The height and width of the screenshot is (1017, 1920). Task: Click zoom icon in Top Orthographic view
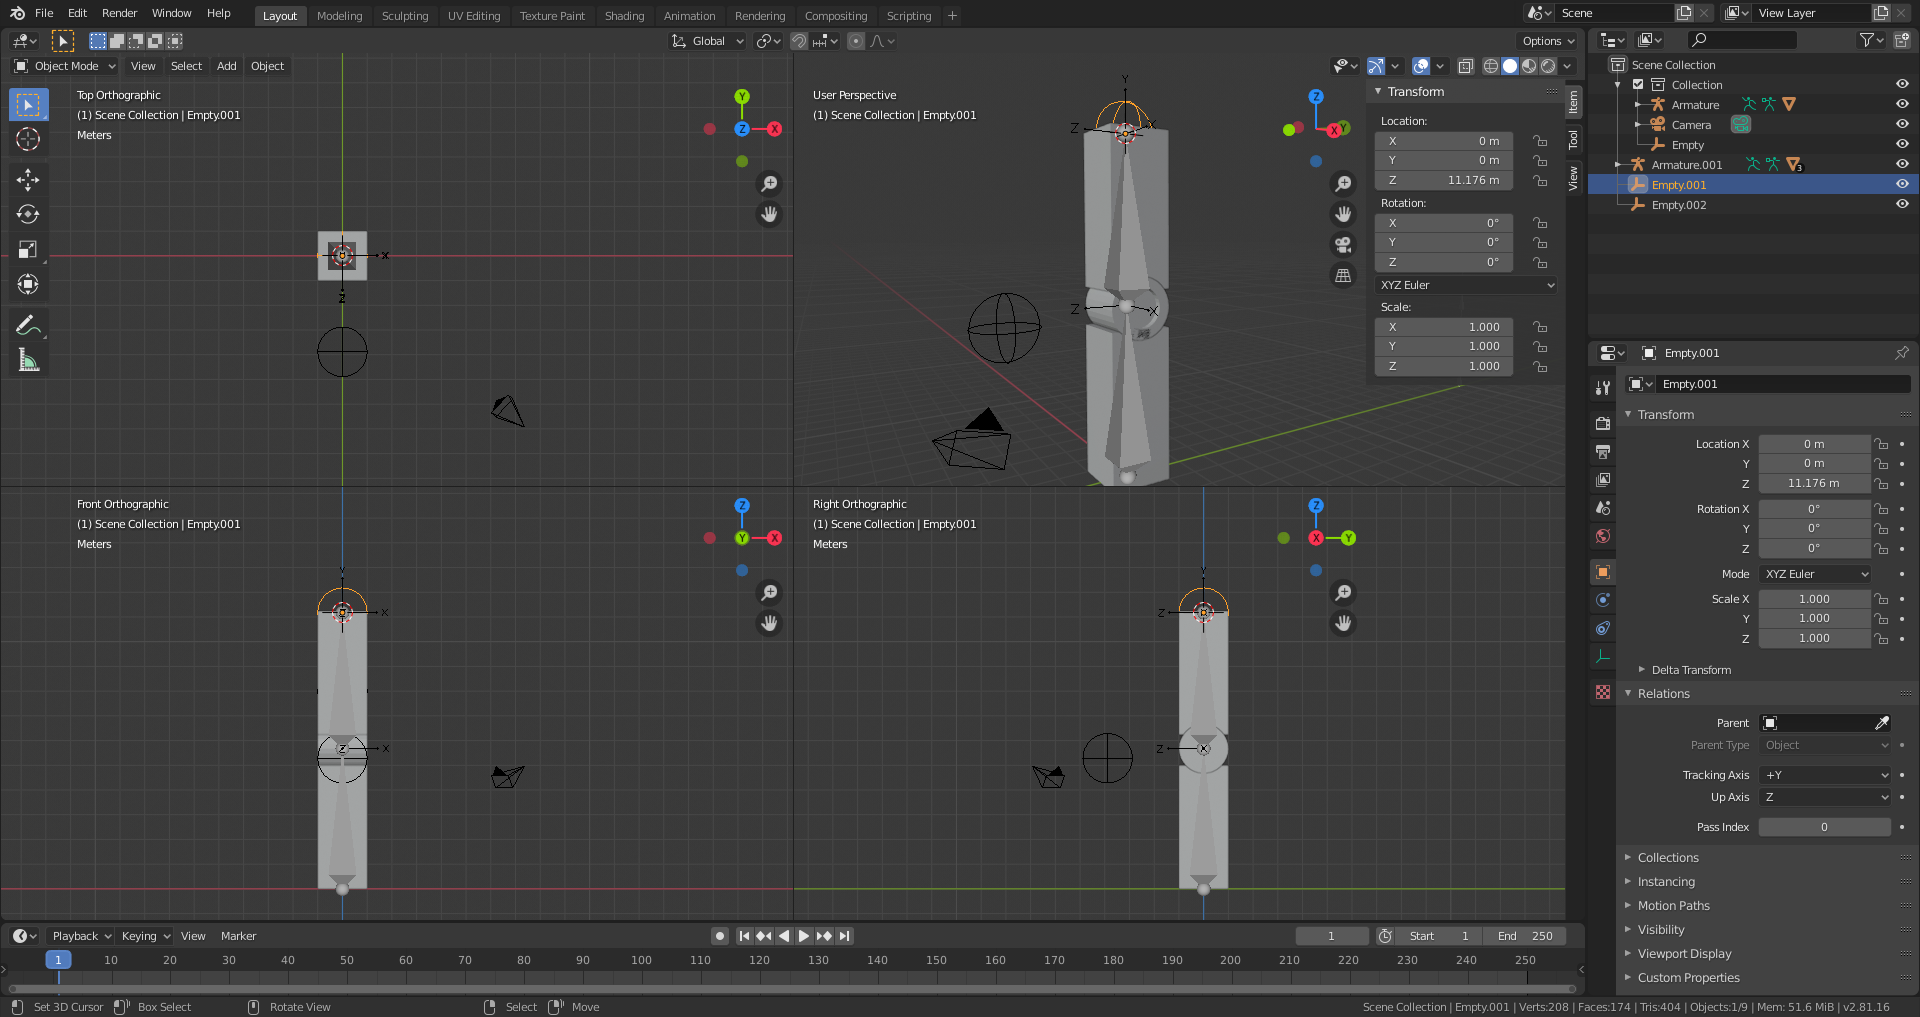(769, 184)
